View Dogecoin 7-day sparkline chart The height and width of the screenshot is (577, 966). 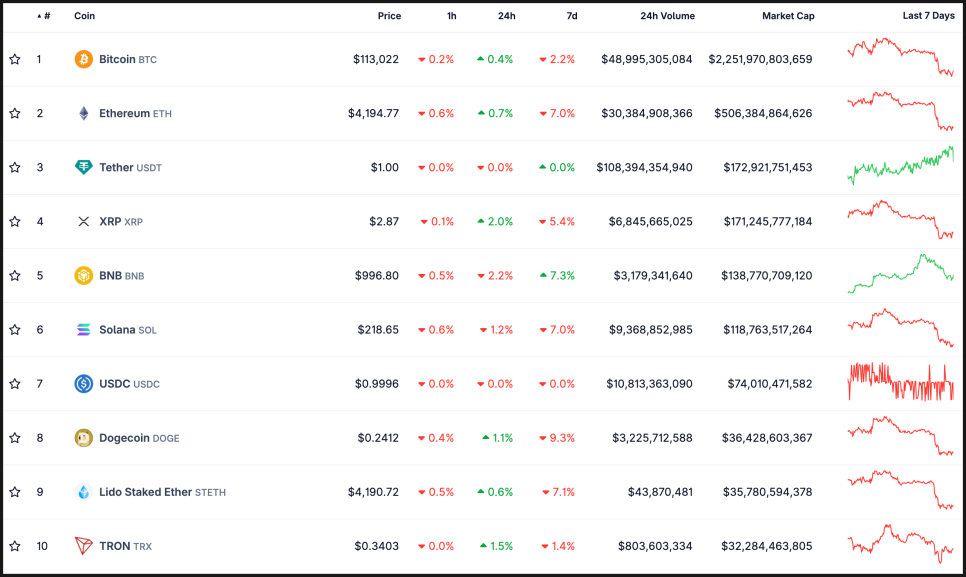[901, 436]
